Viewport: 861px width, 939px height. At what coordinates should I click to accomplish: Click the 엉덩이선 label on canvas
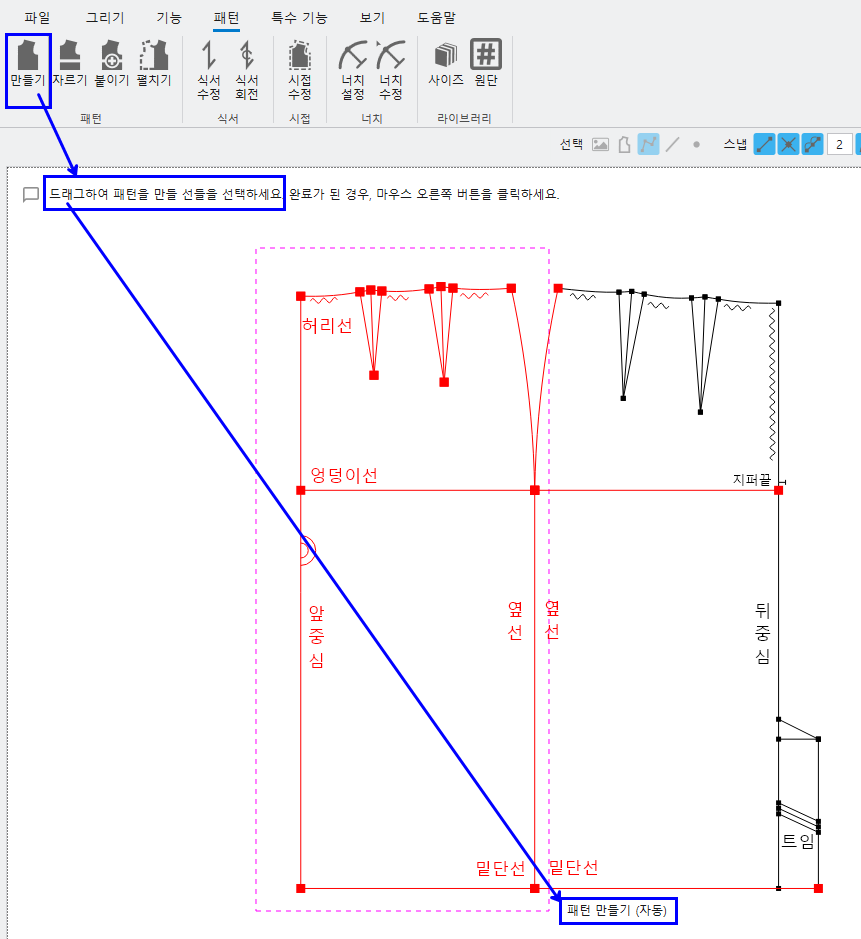pos(344,475)
